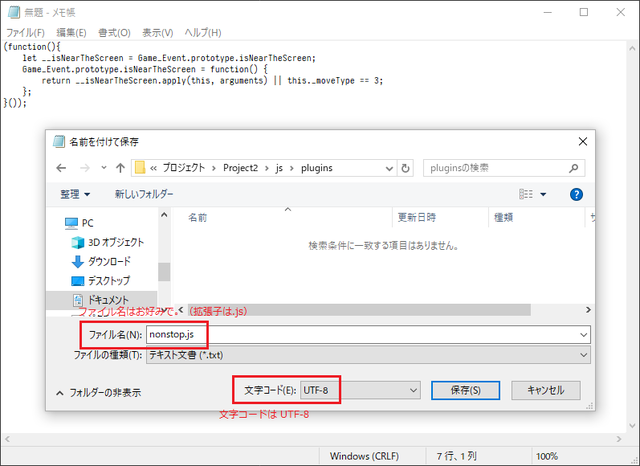
Task: Click the Notepad title bar icon
Action: tap(13, 12)
